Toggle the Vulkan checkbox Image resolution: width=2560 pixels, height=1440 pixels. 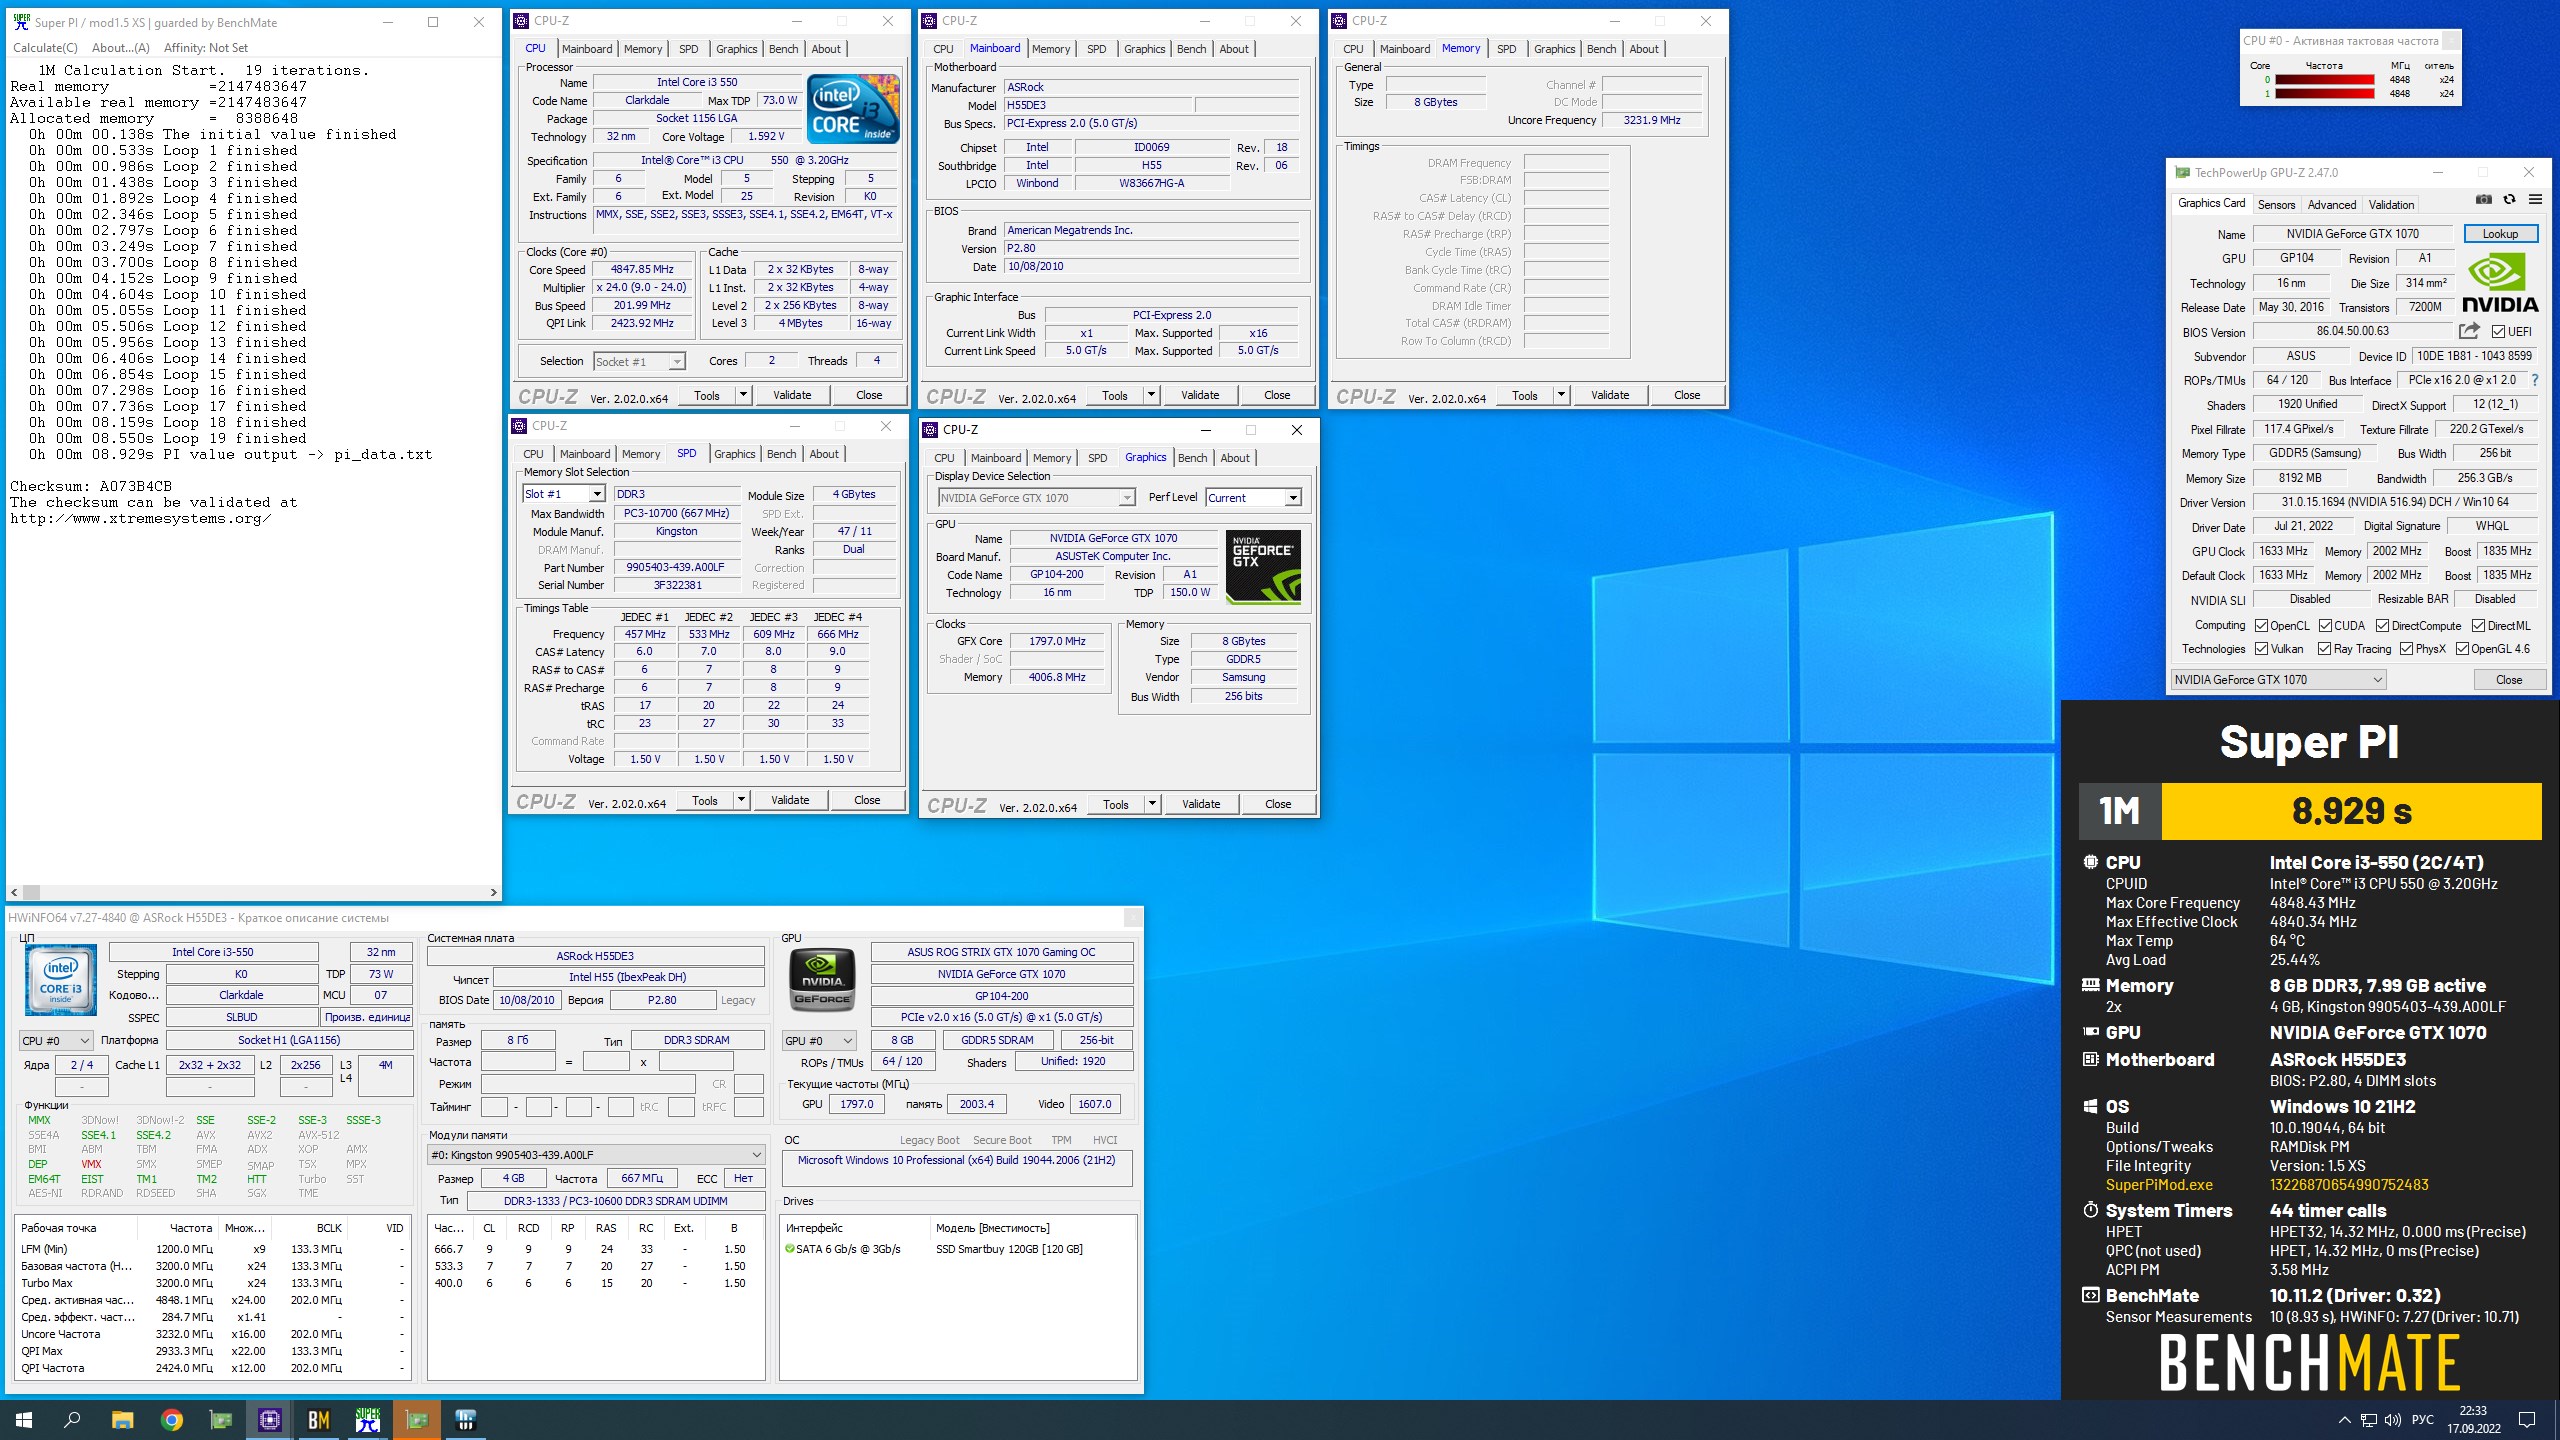pos(2261,649)
